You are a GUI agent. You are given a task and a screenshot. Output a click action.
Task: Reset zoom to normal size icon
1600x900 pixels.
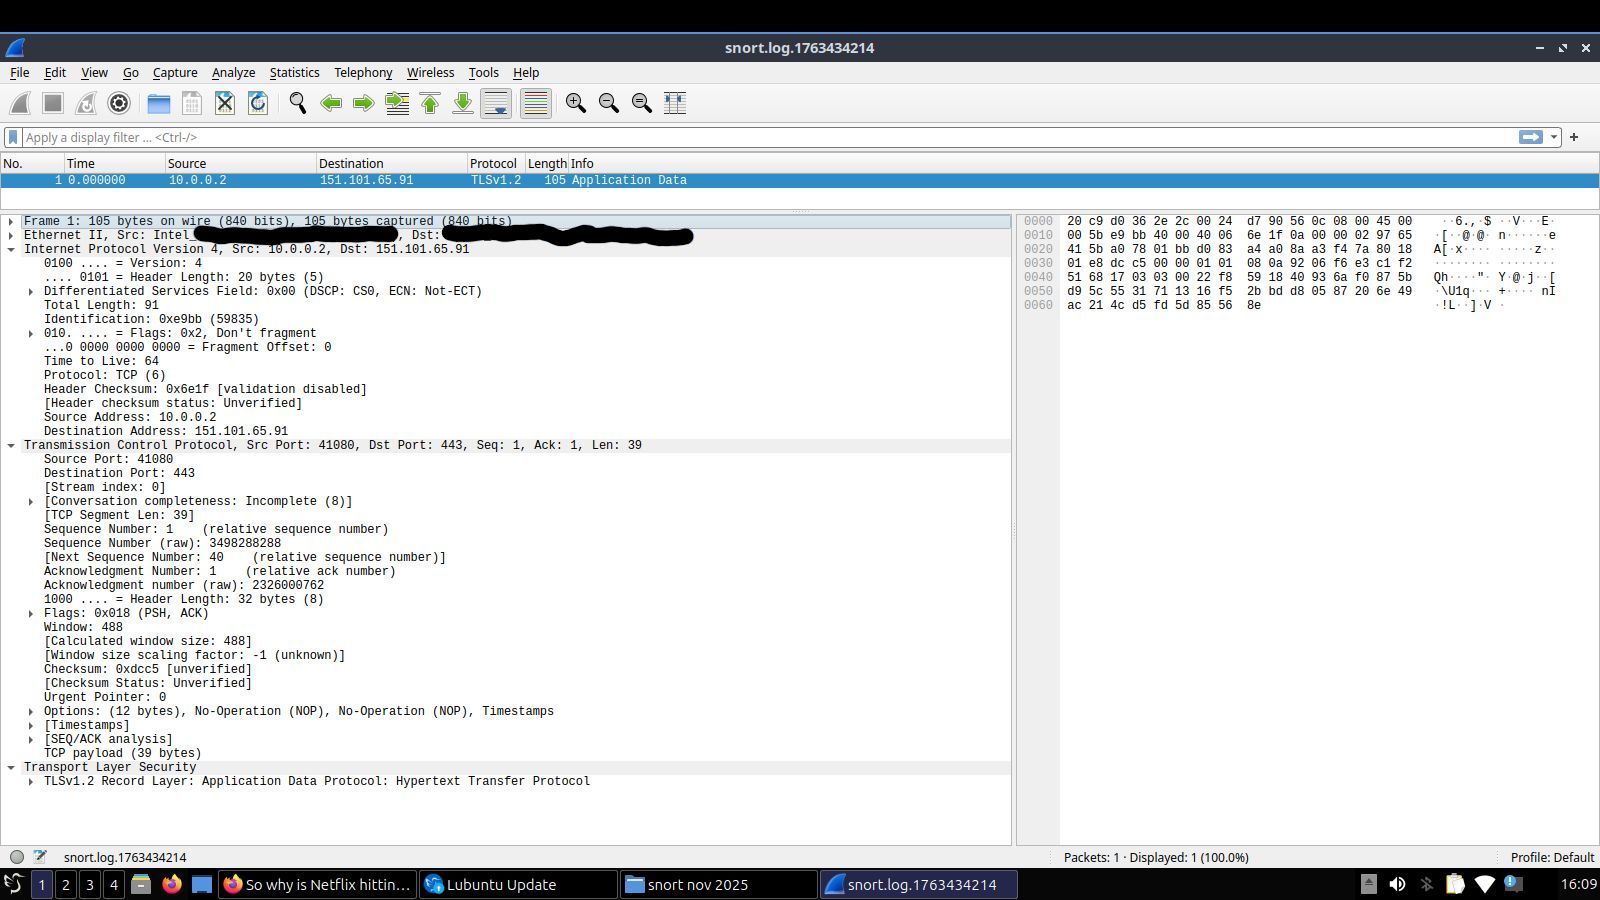642,103
